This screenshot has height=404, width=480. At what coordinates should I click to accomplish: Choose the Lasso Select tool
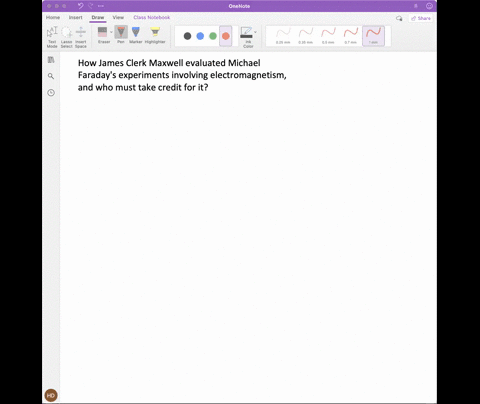point(66,37)
